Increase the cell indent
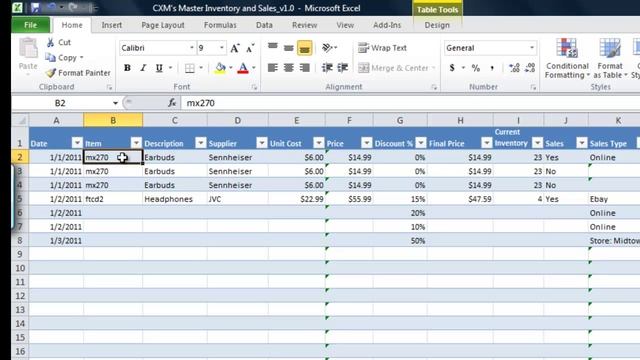640x360 pixels. click(x=343, y=68)
